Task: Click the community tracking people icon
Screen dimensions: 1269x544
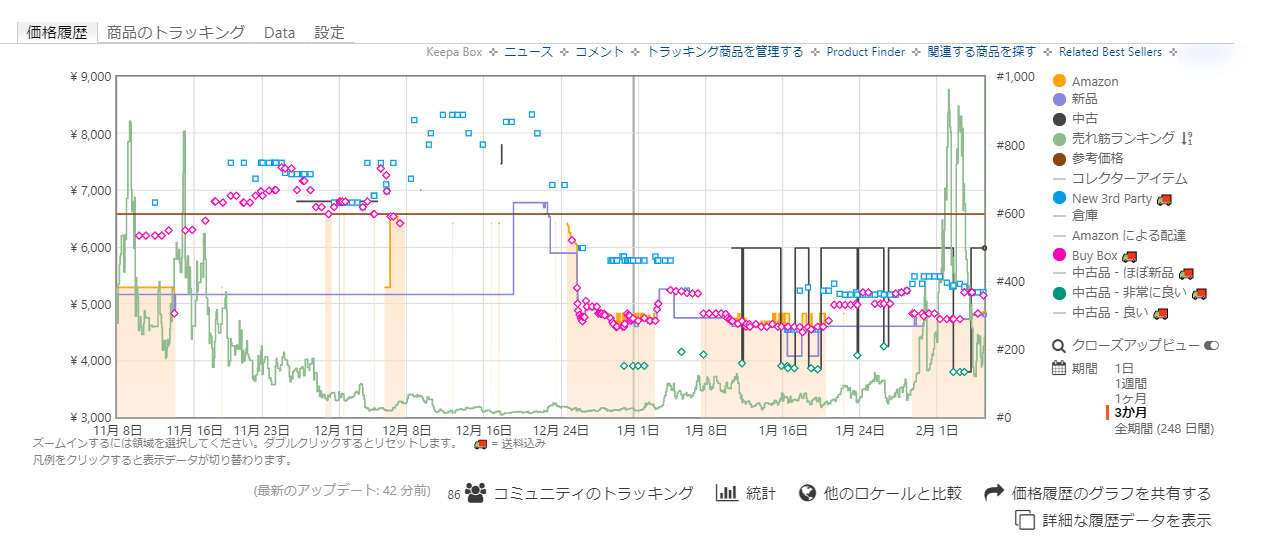Action: coord(475,493)
